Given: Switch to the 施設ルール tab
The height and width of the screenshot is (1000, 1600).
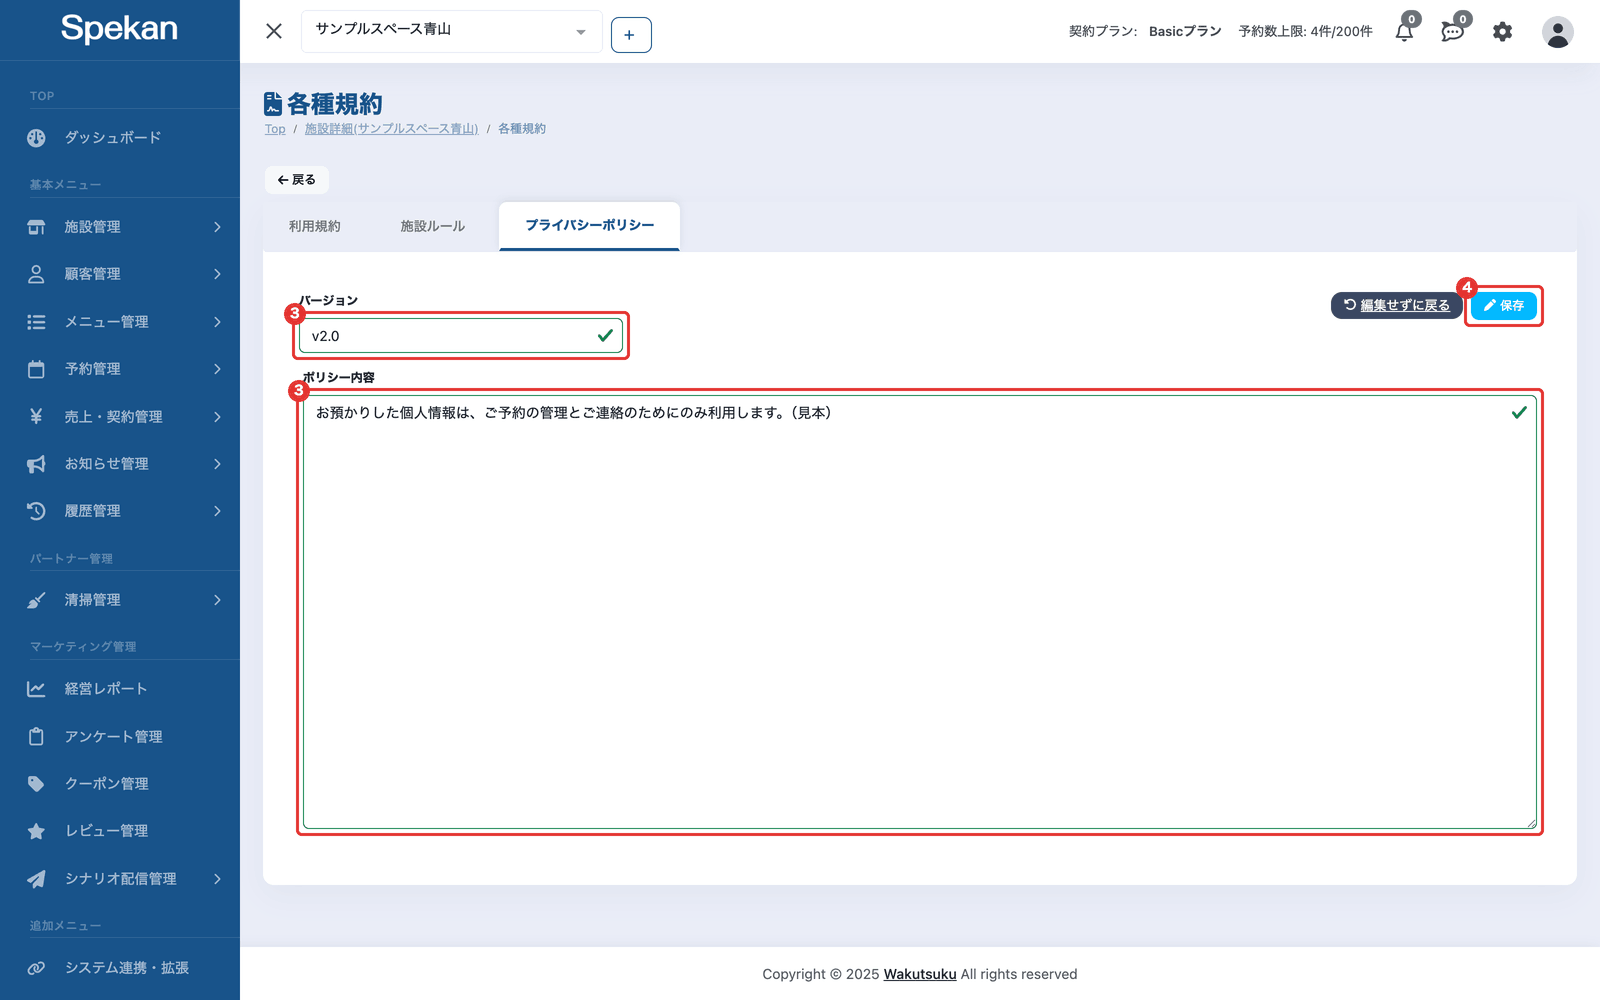Looking at the screenshot, I should 433,227.
